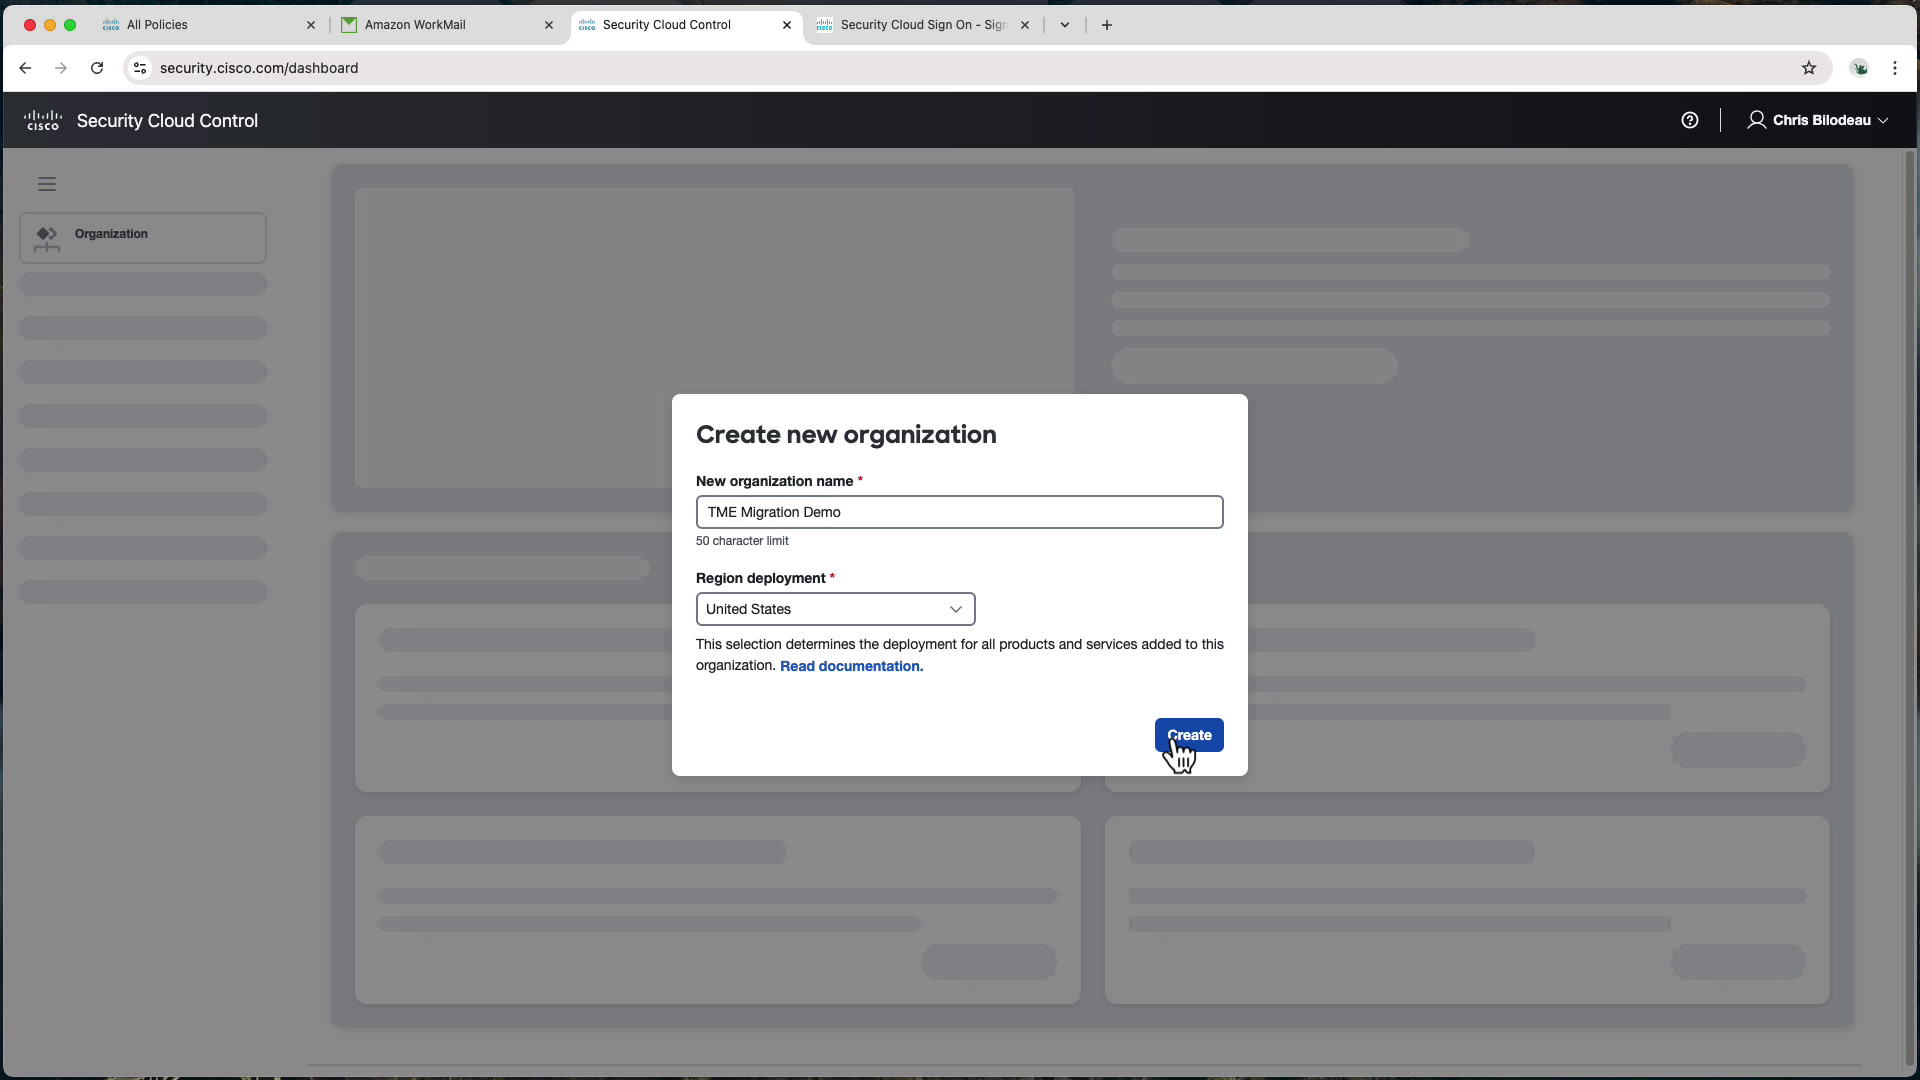
Task: View site information icon in address bar
Action: 140,68
